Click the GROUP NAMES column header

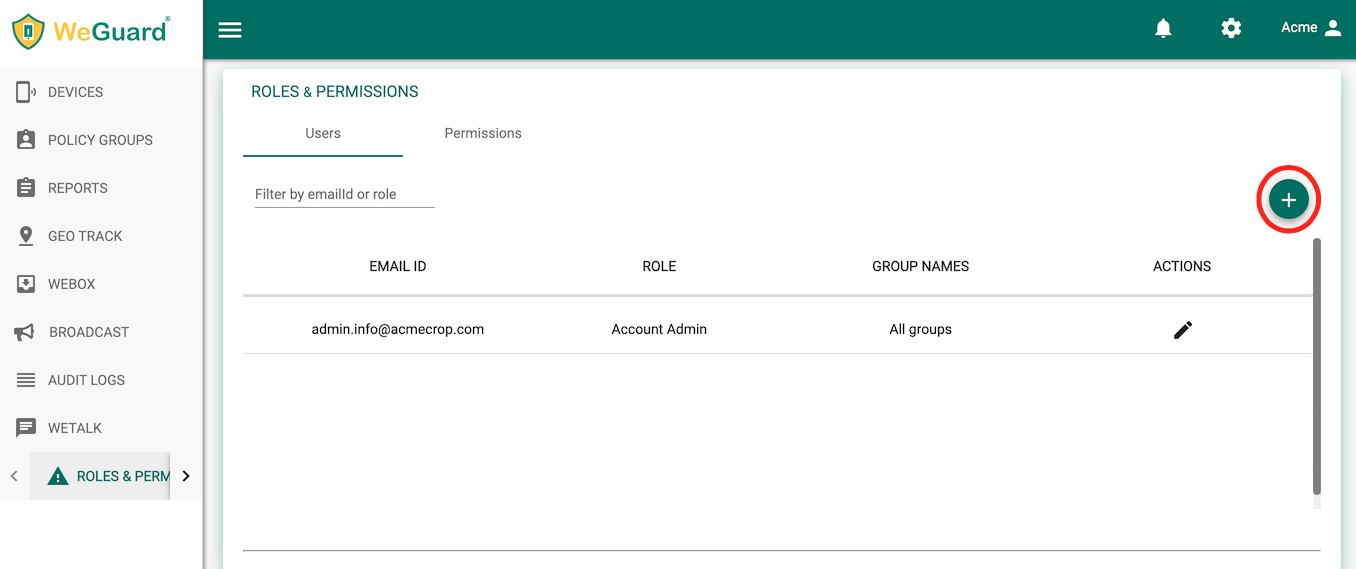pyautogui.click(x=920, y=266)
